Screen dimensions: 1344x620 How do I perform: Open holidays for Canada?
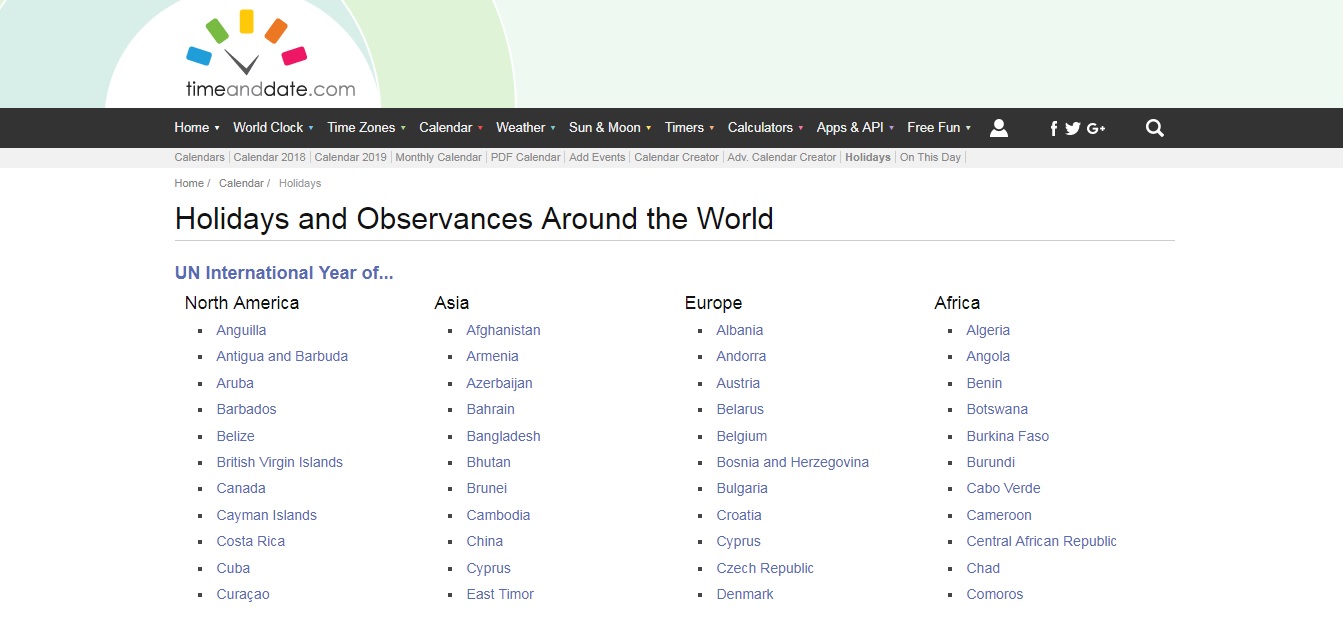[x=241, y=488]
